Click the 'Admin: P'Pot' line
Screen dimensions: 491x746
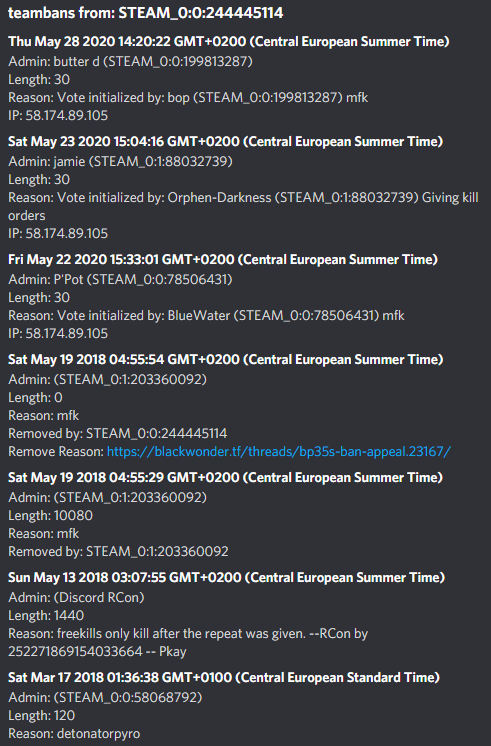pyautogui.click(x=120, y=279)
